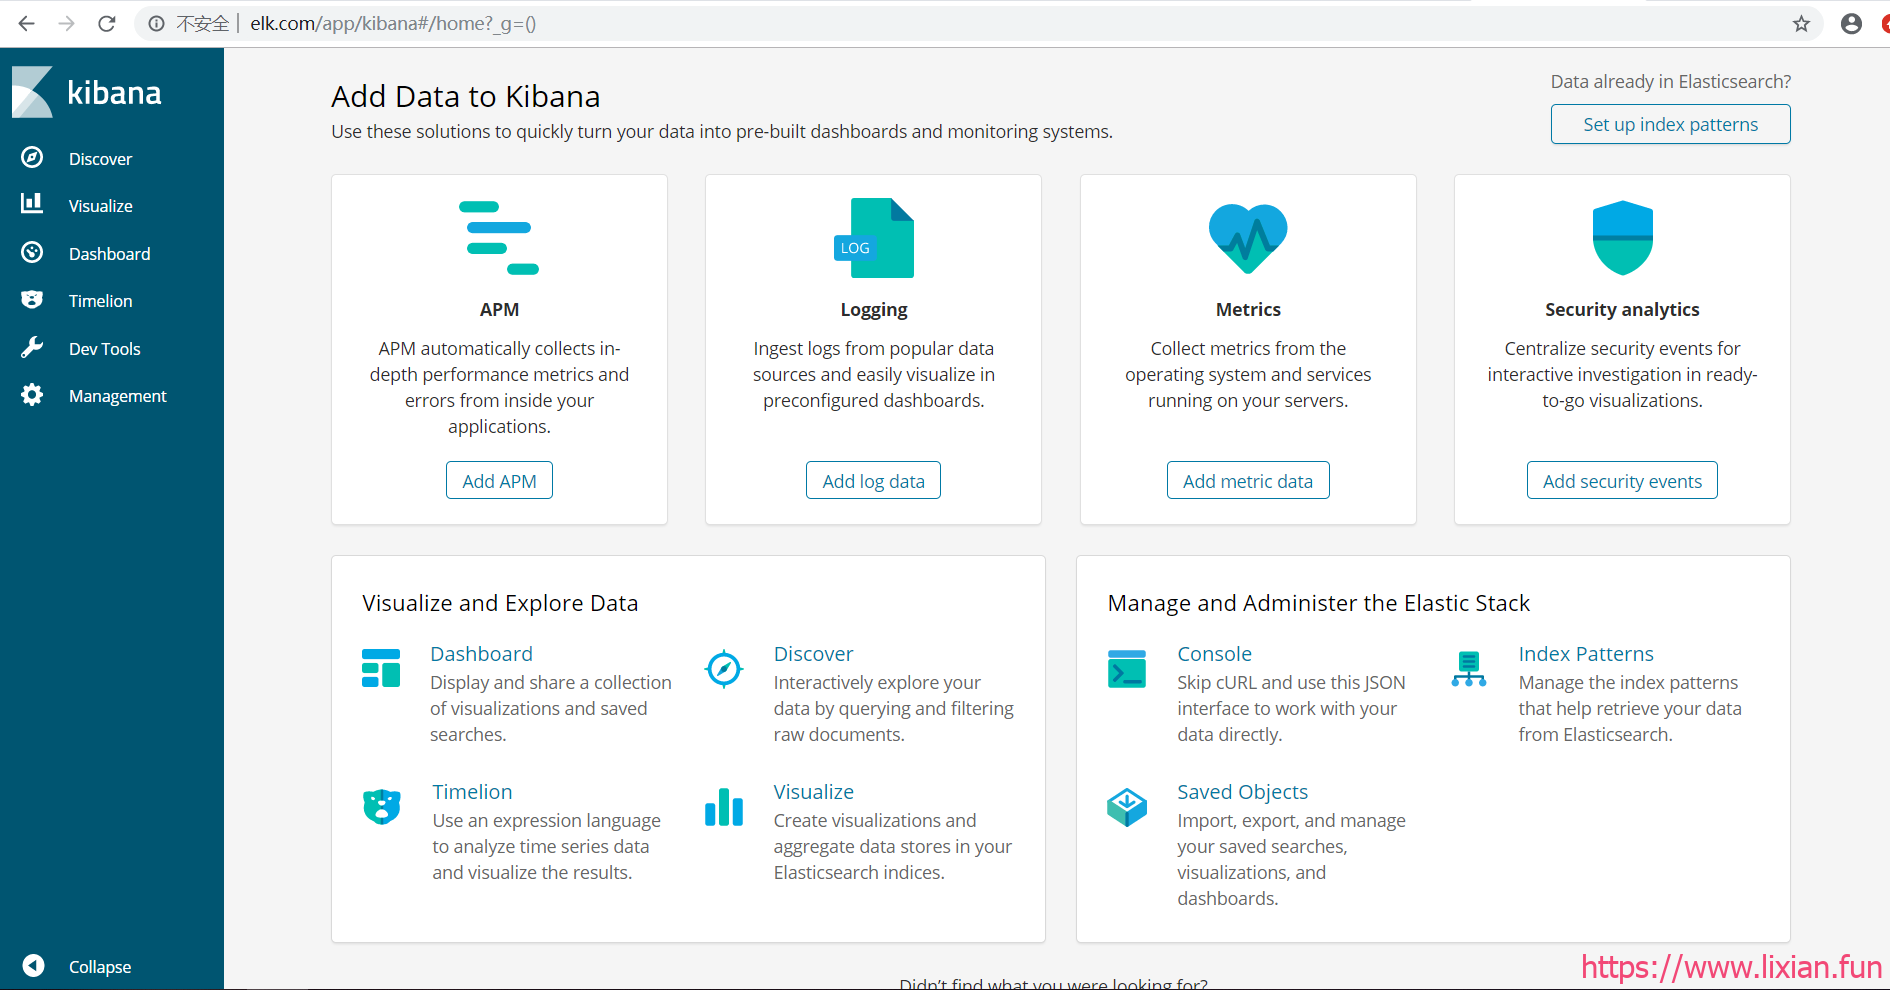Click the 'Add Data to Kibana' heading
This screenshot has width=1890, height=990.
point(466,96)
